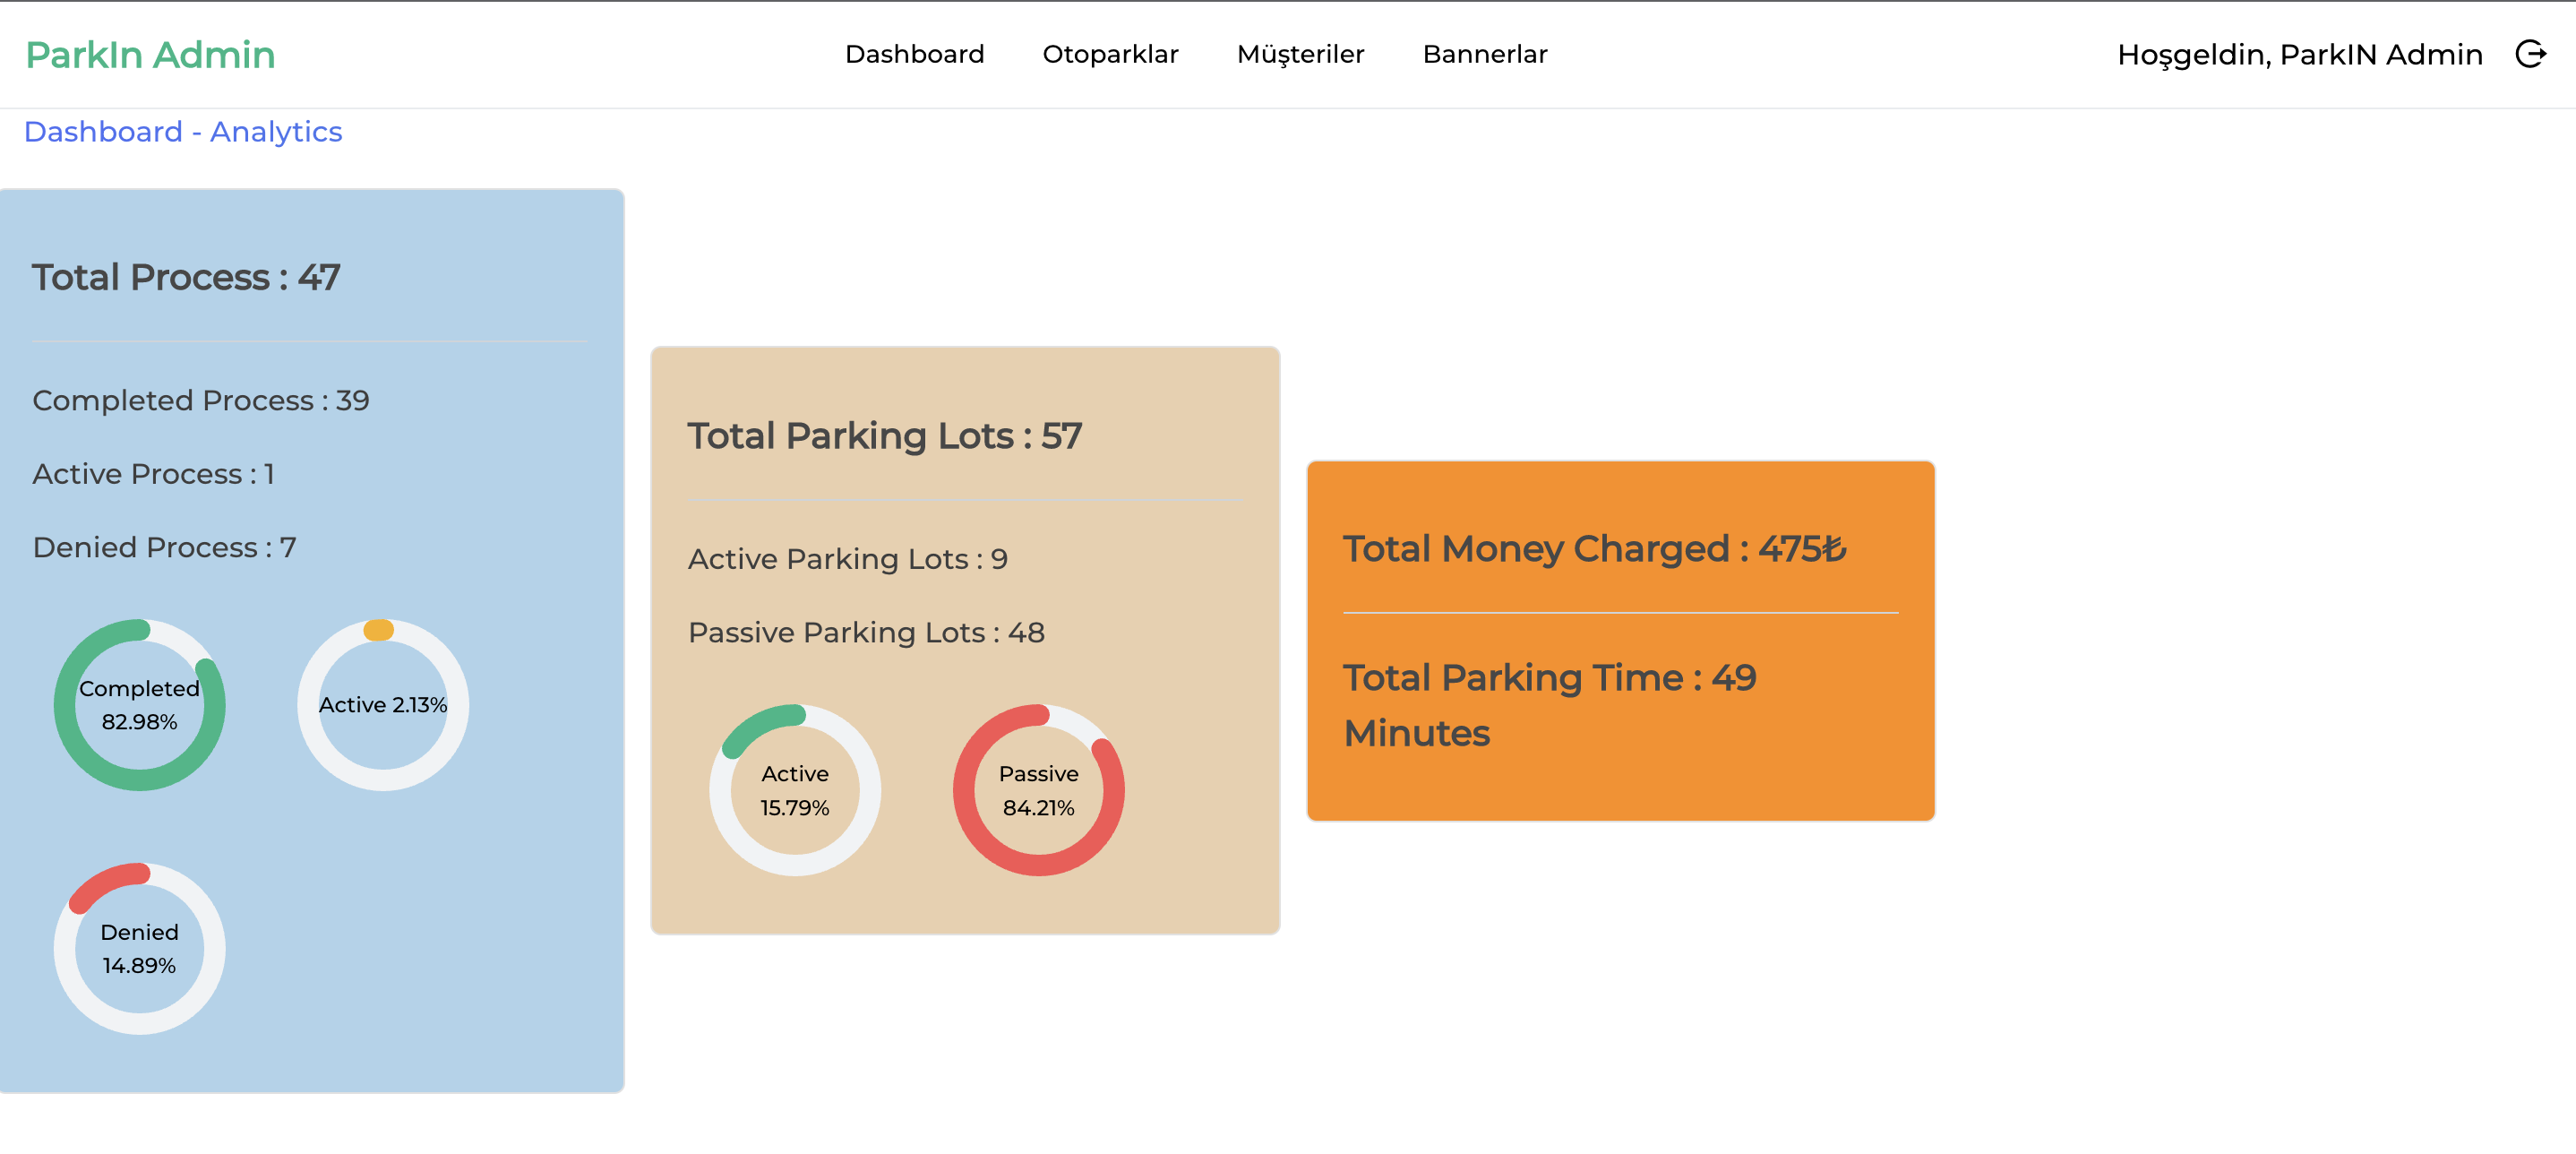The image size is (2576, 1154).
Task: Open the Dashboard menu item
Action: [x=915, y=55]
